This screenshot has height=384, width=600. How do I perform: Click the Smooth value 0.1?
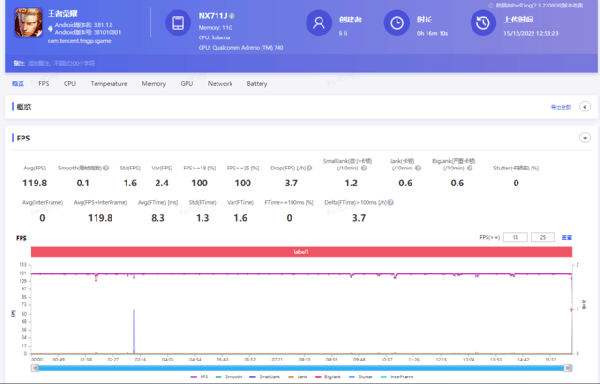(x=83, y=183)
